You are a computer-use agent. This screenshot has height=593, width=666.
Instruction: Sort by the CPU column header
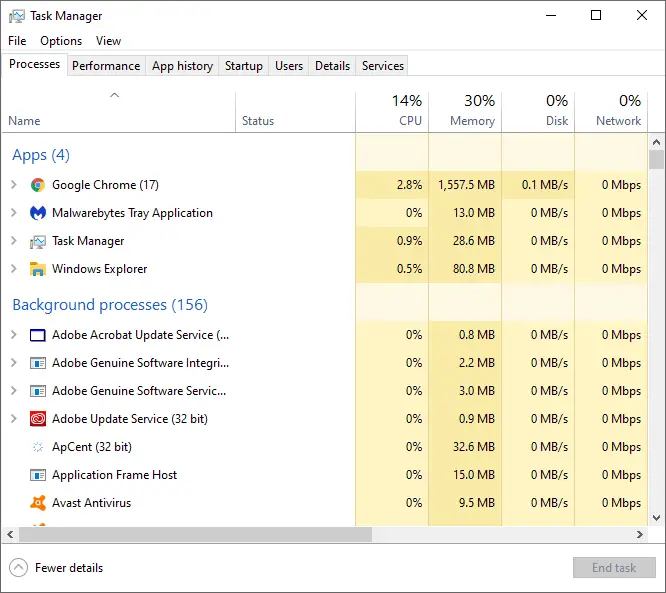[x=392, y=112]
